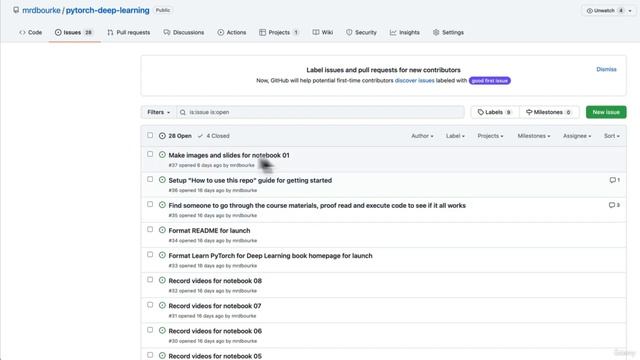Click the open-issue icon for the Setup guide issue
640x360 pixels.
pos(162,180)
